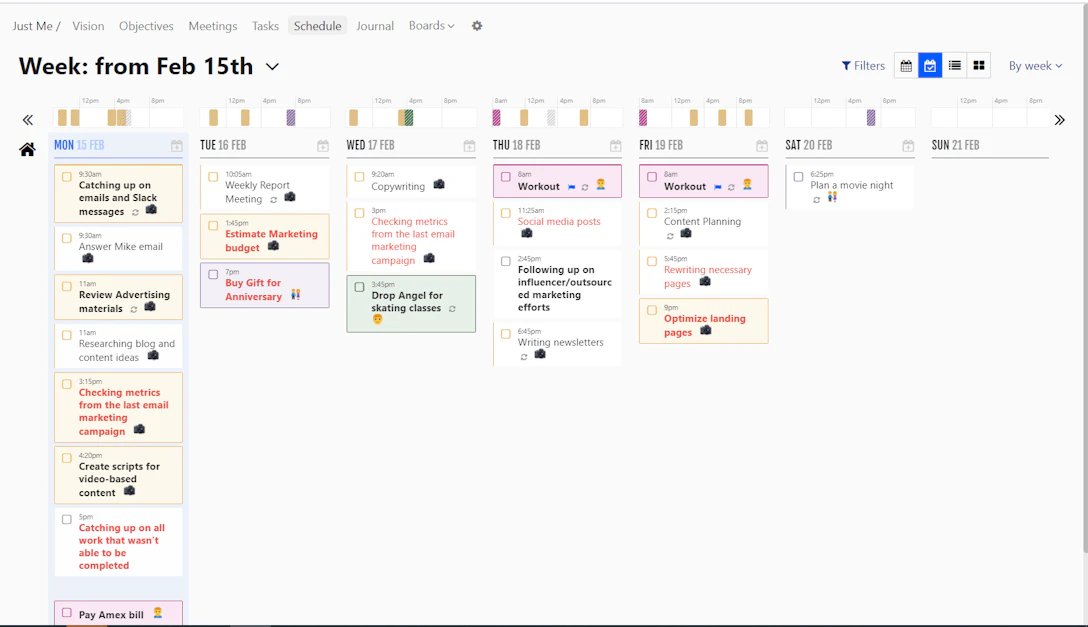Select the Schedule tab

tap(317, 26)
